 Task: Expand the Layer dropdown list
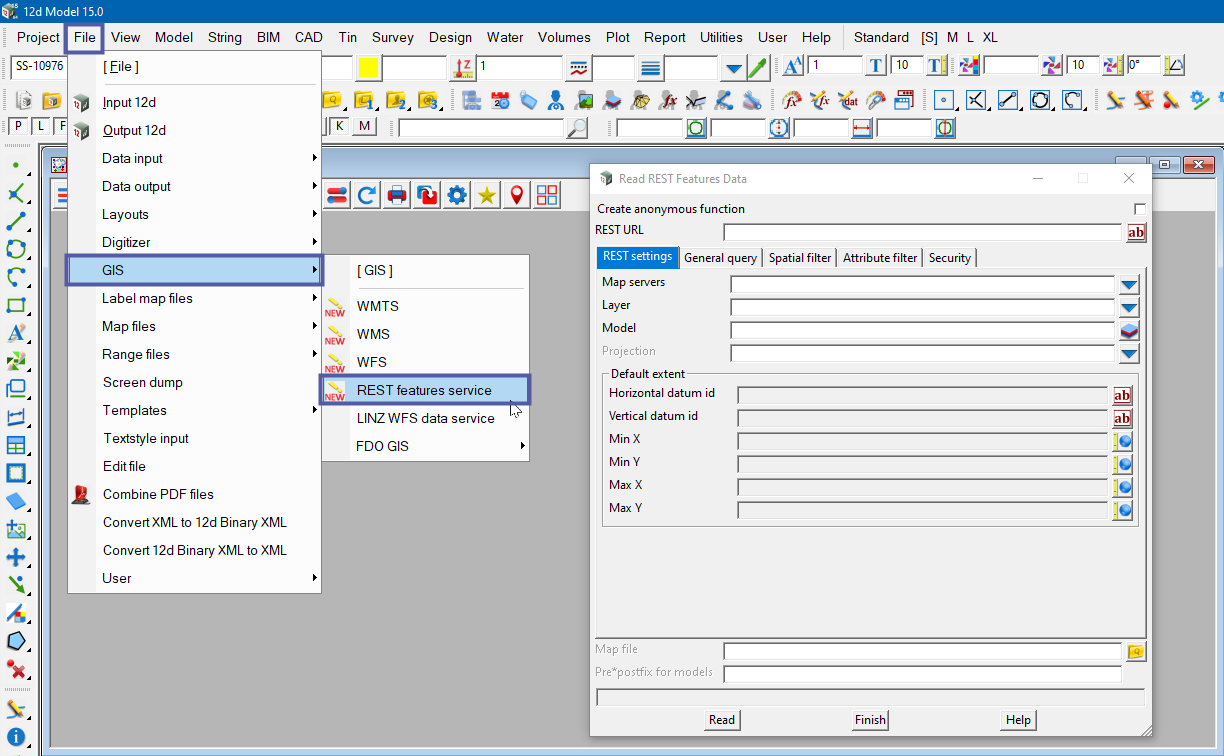tap(1129, 308)
